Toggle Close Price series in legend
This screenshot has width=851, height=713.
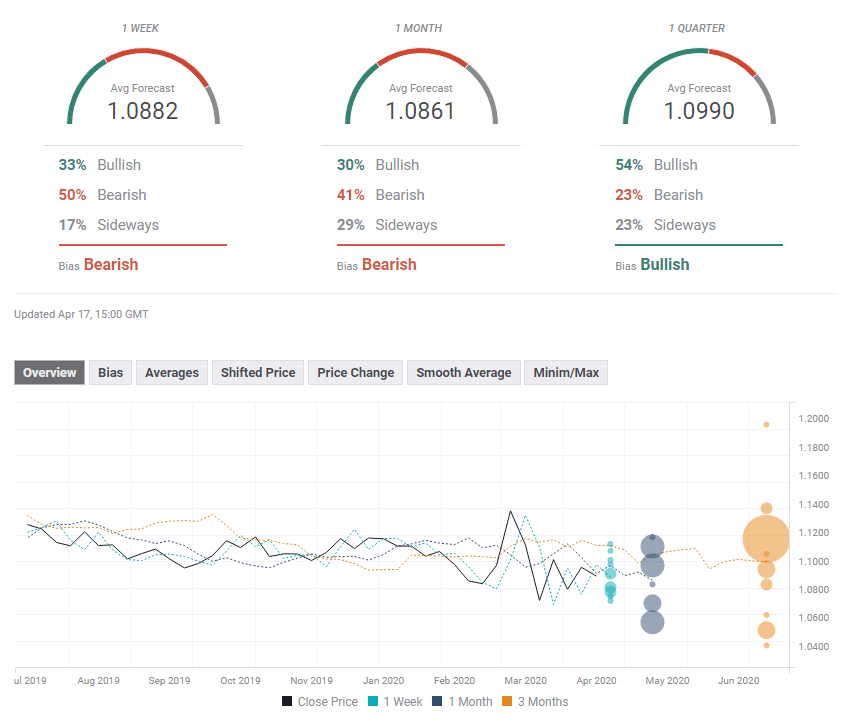[x=319, y=702]
